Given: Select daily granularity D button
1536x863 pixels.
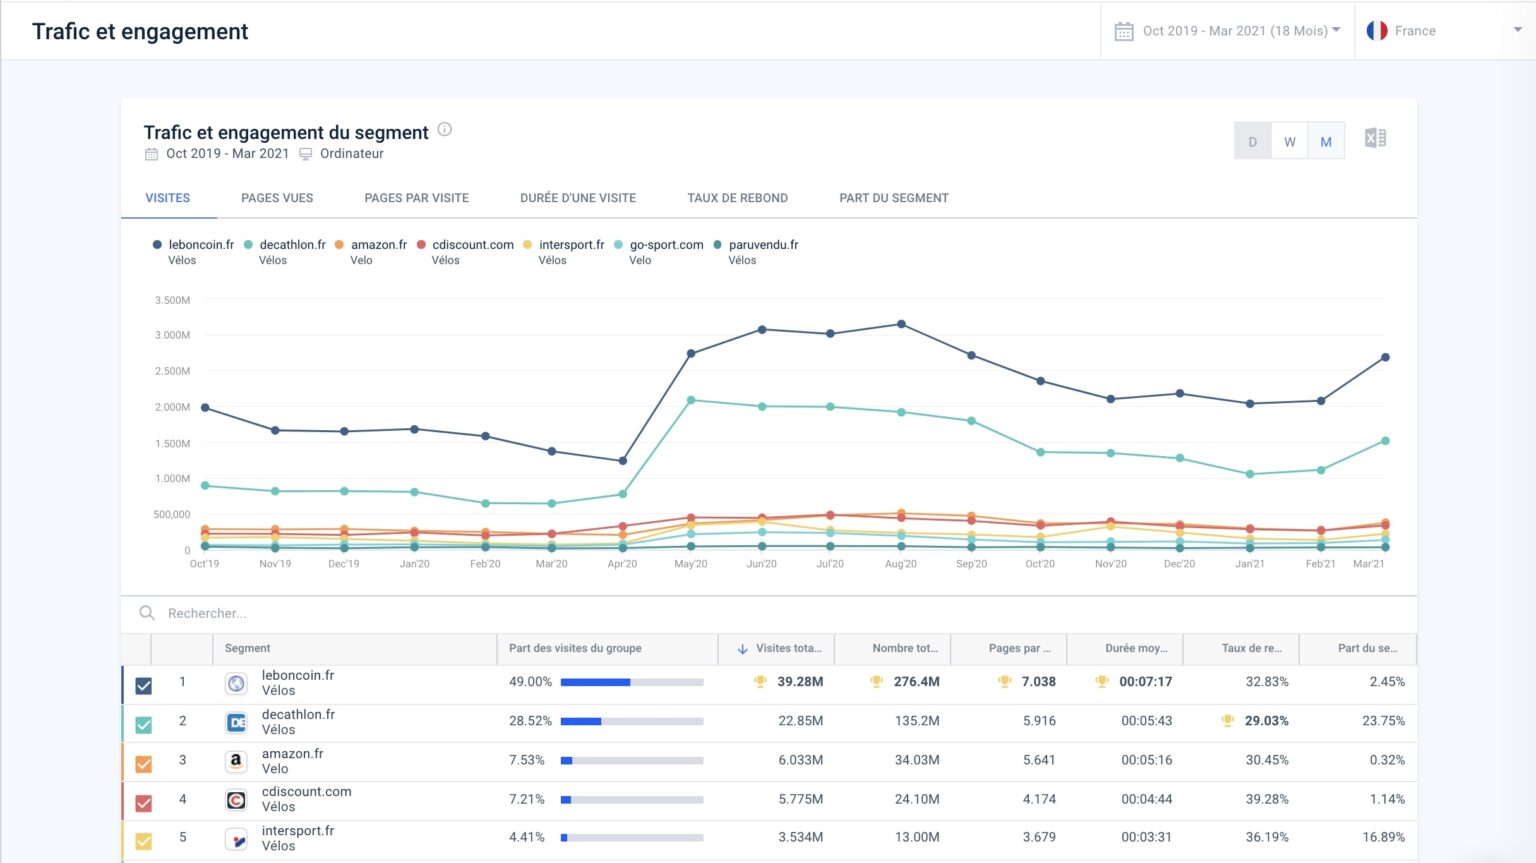Looking at the screenshot, I should [x=1253, y=141].
